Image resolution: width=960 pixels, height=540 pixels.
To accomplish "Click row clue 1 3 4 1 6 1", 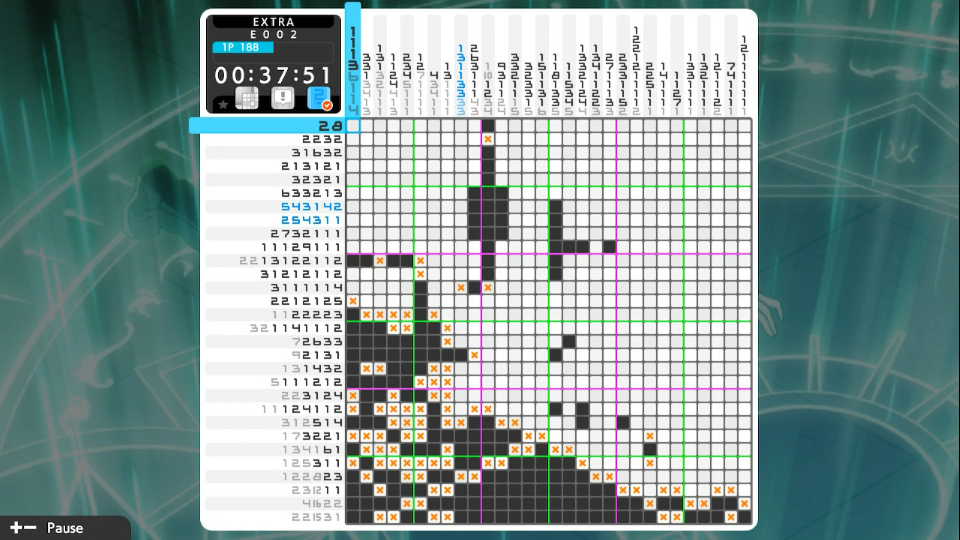I will pos(312,449).
